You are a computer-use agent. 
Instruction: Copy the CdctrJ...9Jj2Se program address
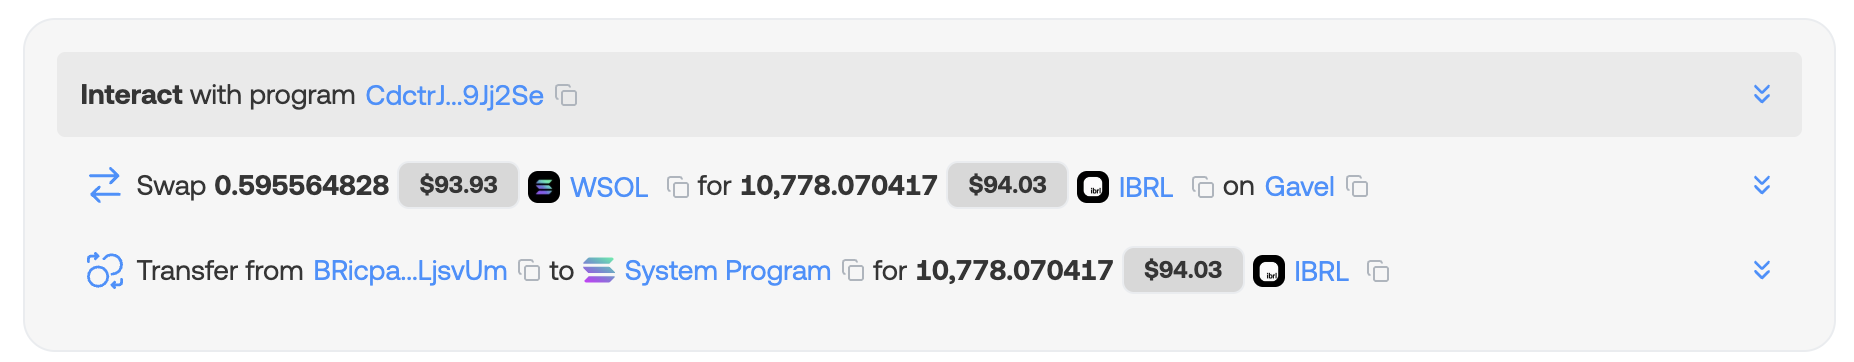click(567, 96)
